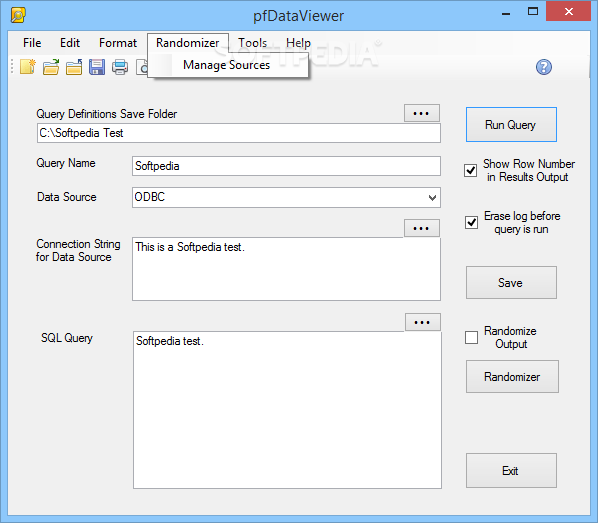Click the Open folder icon with green arrow

(x=51, y=67)
